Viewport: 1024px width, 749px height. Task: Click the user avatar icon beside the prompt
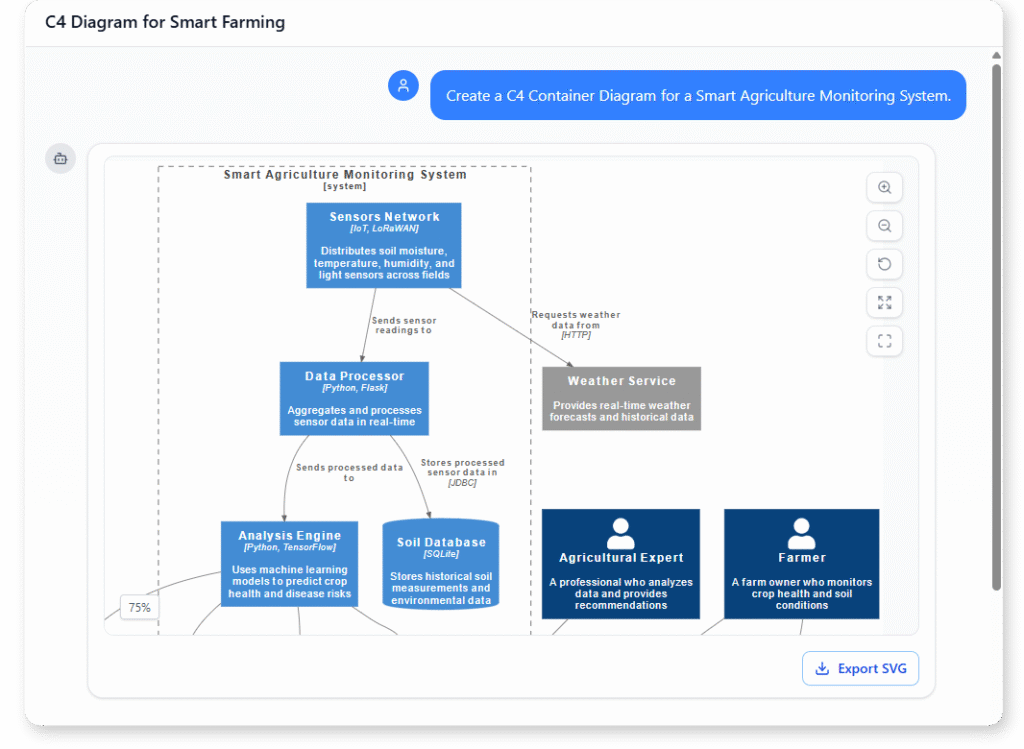point(403,86)
